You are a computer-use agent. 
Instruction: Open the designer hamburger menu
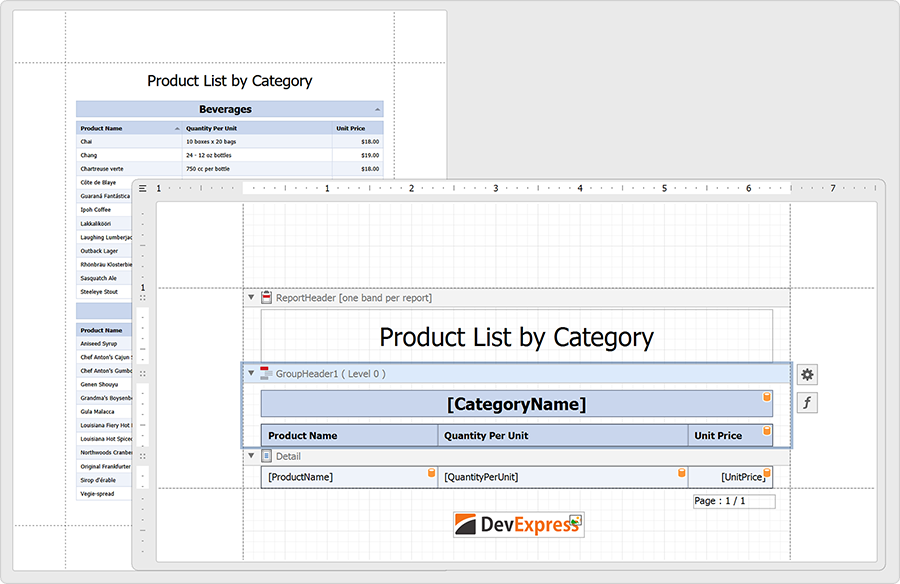143,188
